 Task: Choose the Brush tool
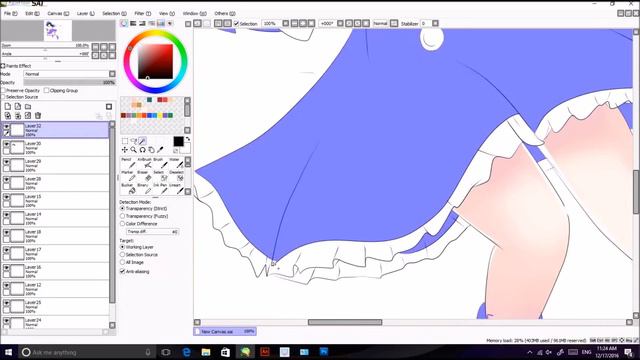point(162,162)
